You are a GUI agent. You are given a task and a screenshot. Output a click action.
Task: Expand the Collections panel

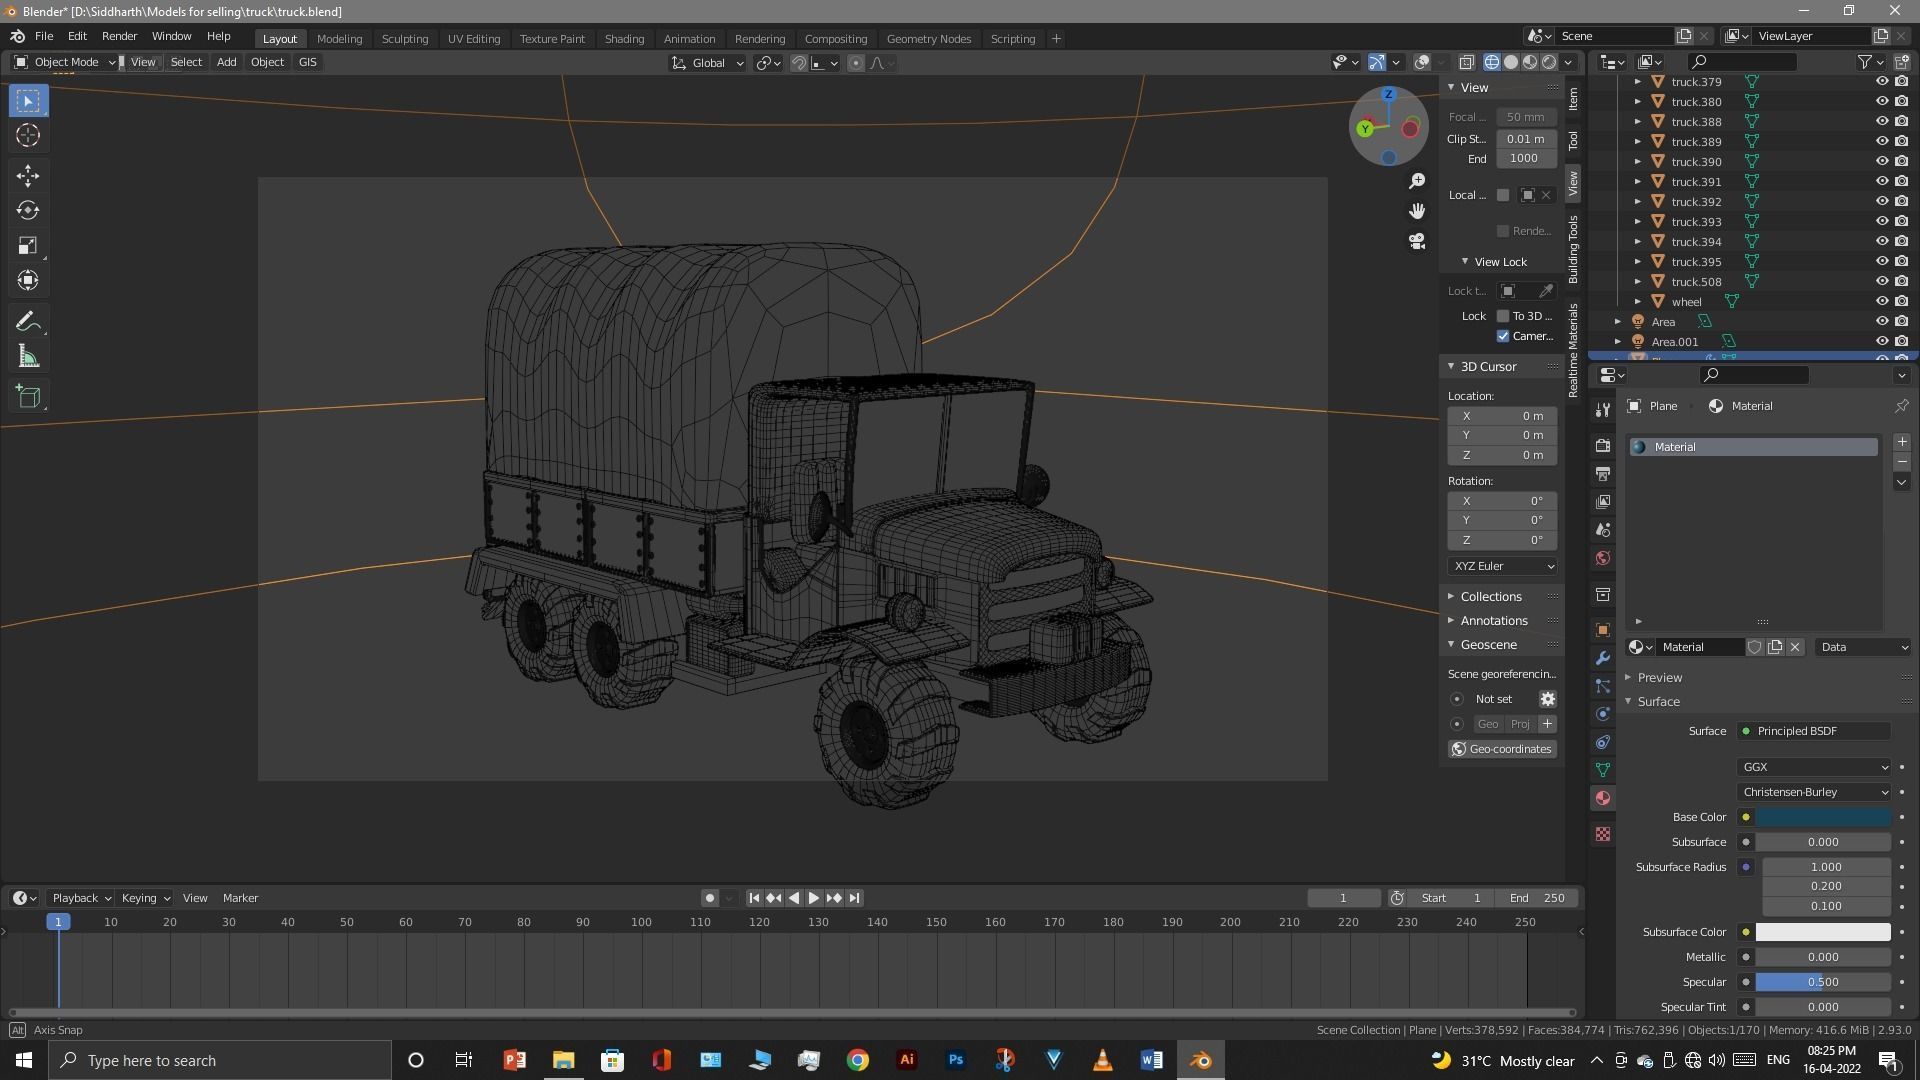[x=1490, y=597]
